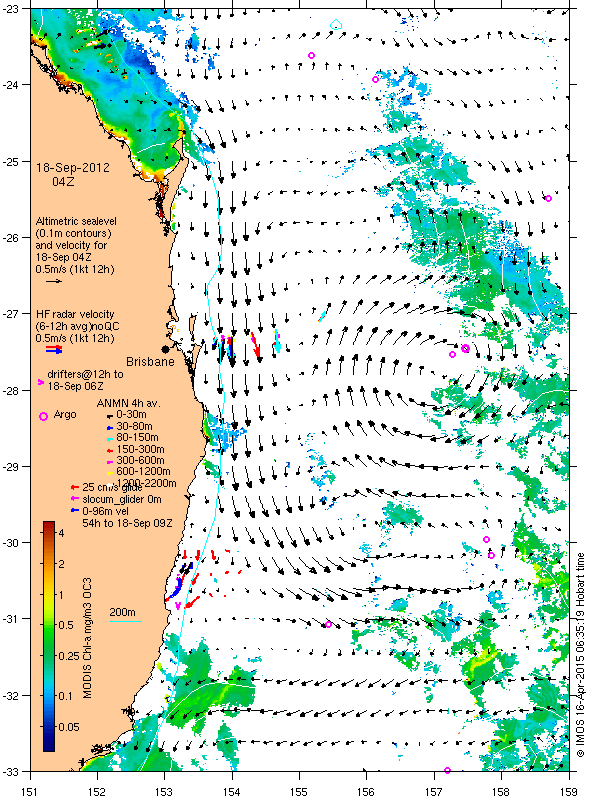Click the '-33' latitude axis label
Screen dimensions: 590x800
click(11, 771)
